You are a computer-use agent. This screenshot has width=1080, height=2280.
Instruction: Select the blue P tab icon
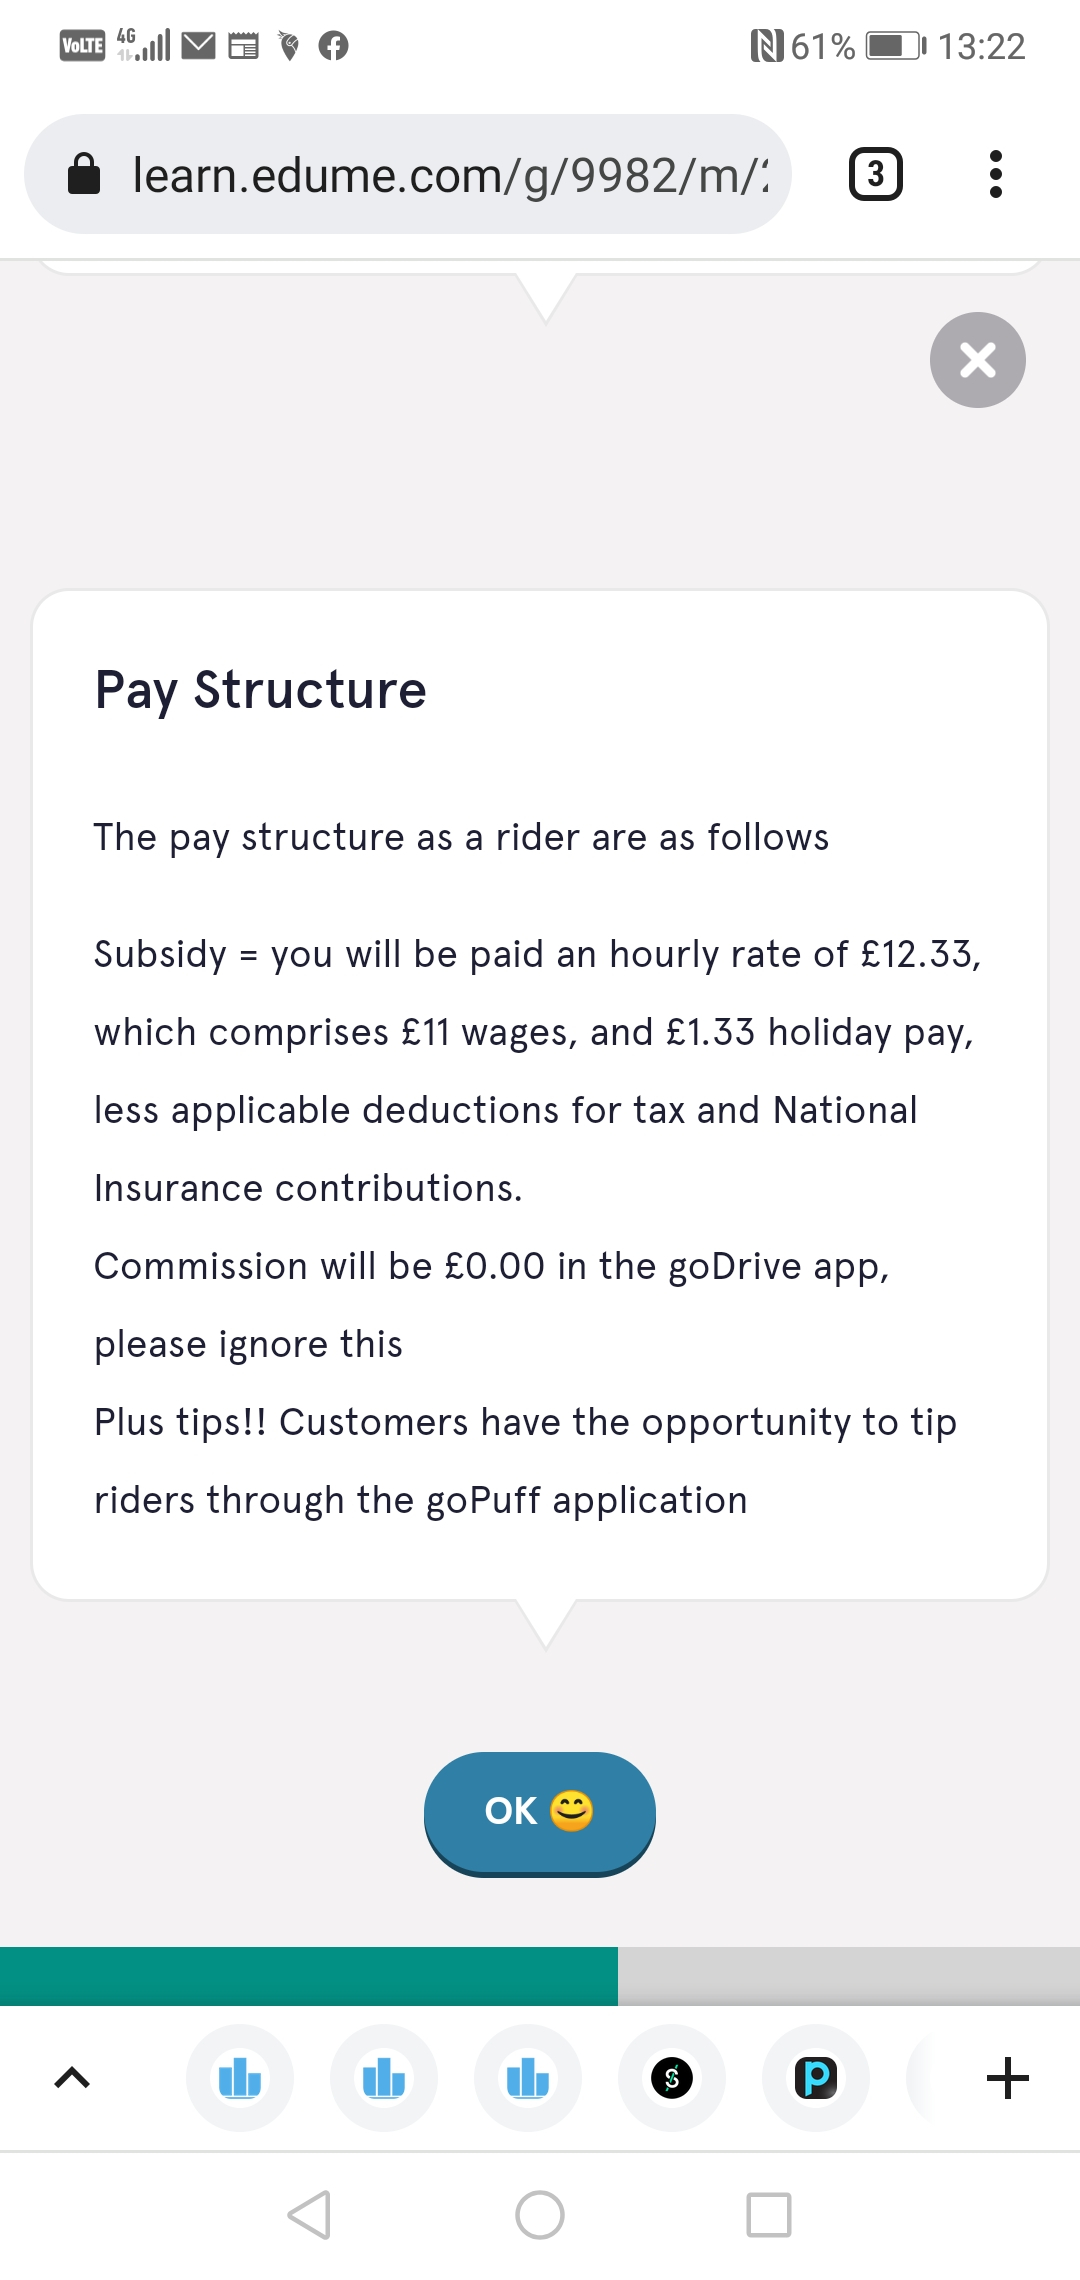[816, 2078]
